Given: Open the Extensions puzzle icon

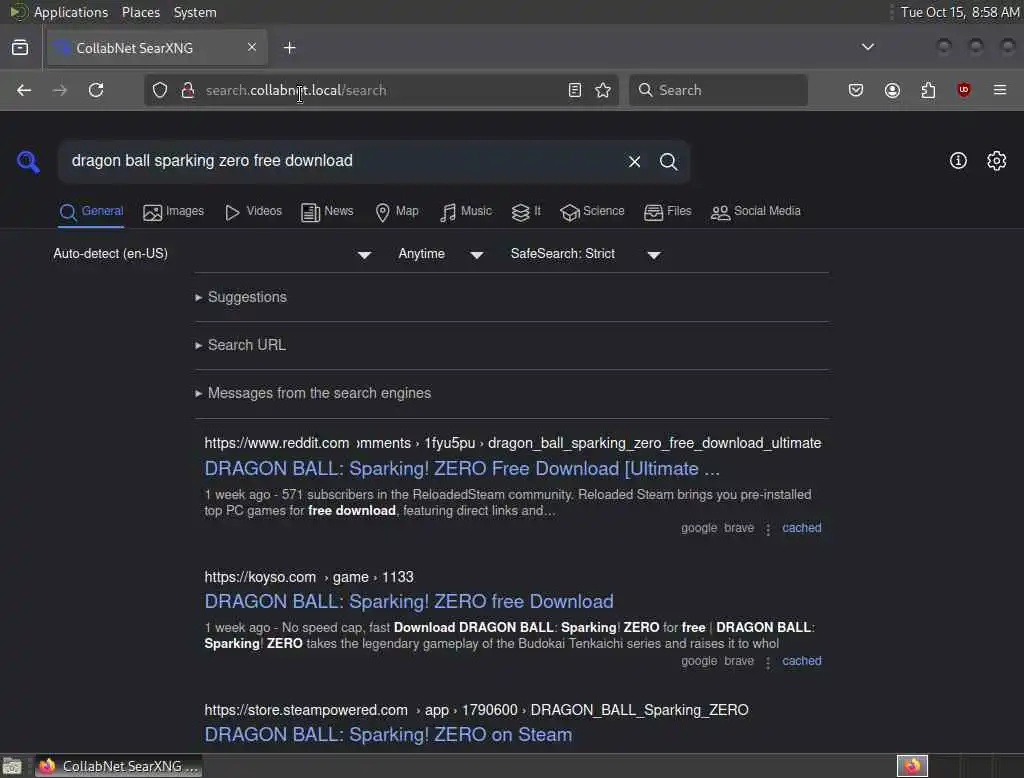Looking at the screenshot, I should pos(928,90).
